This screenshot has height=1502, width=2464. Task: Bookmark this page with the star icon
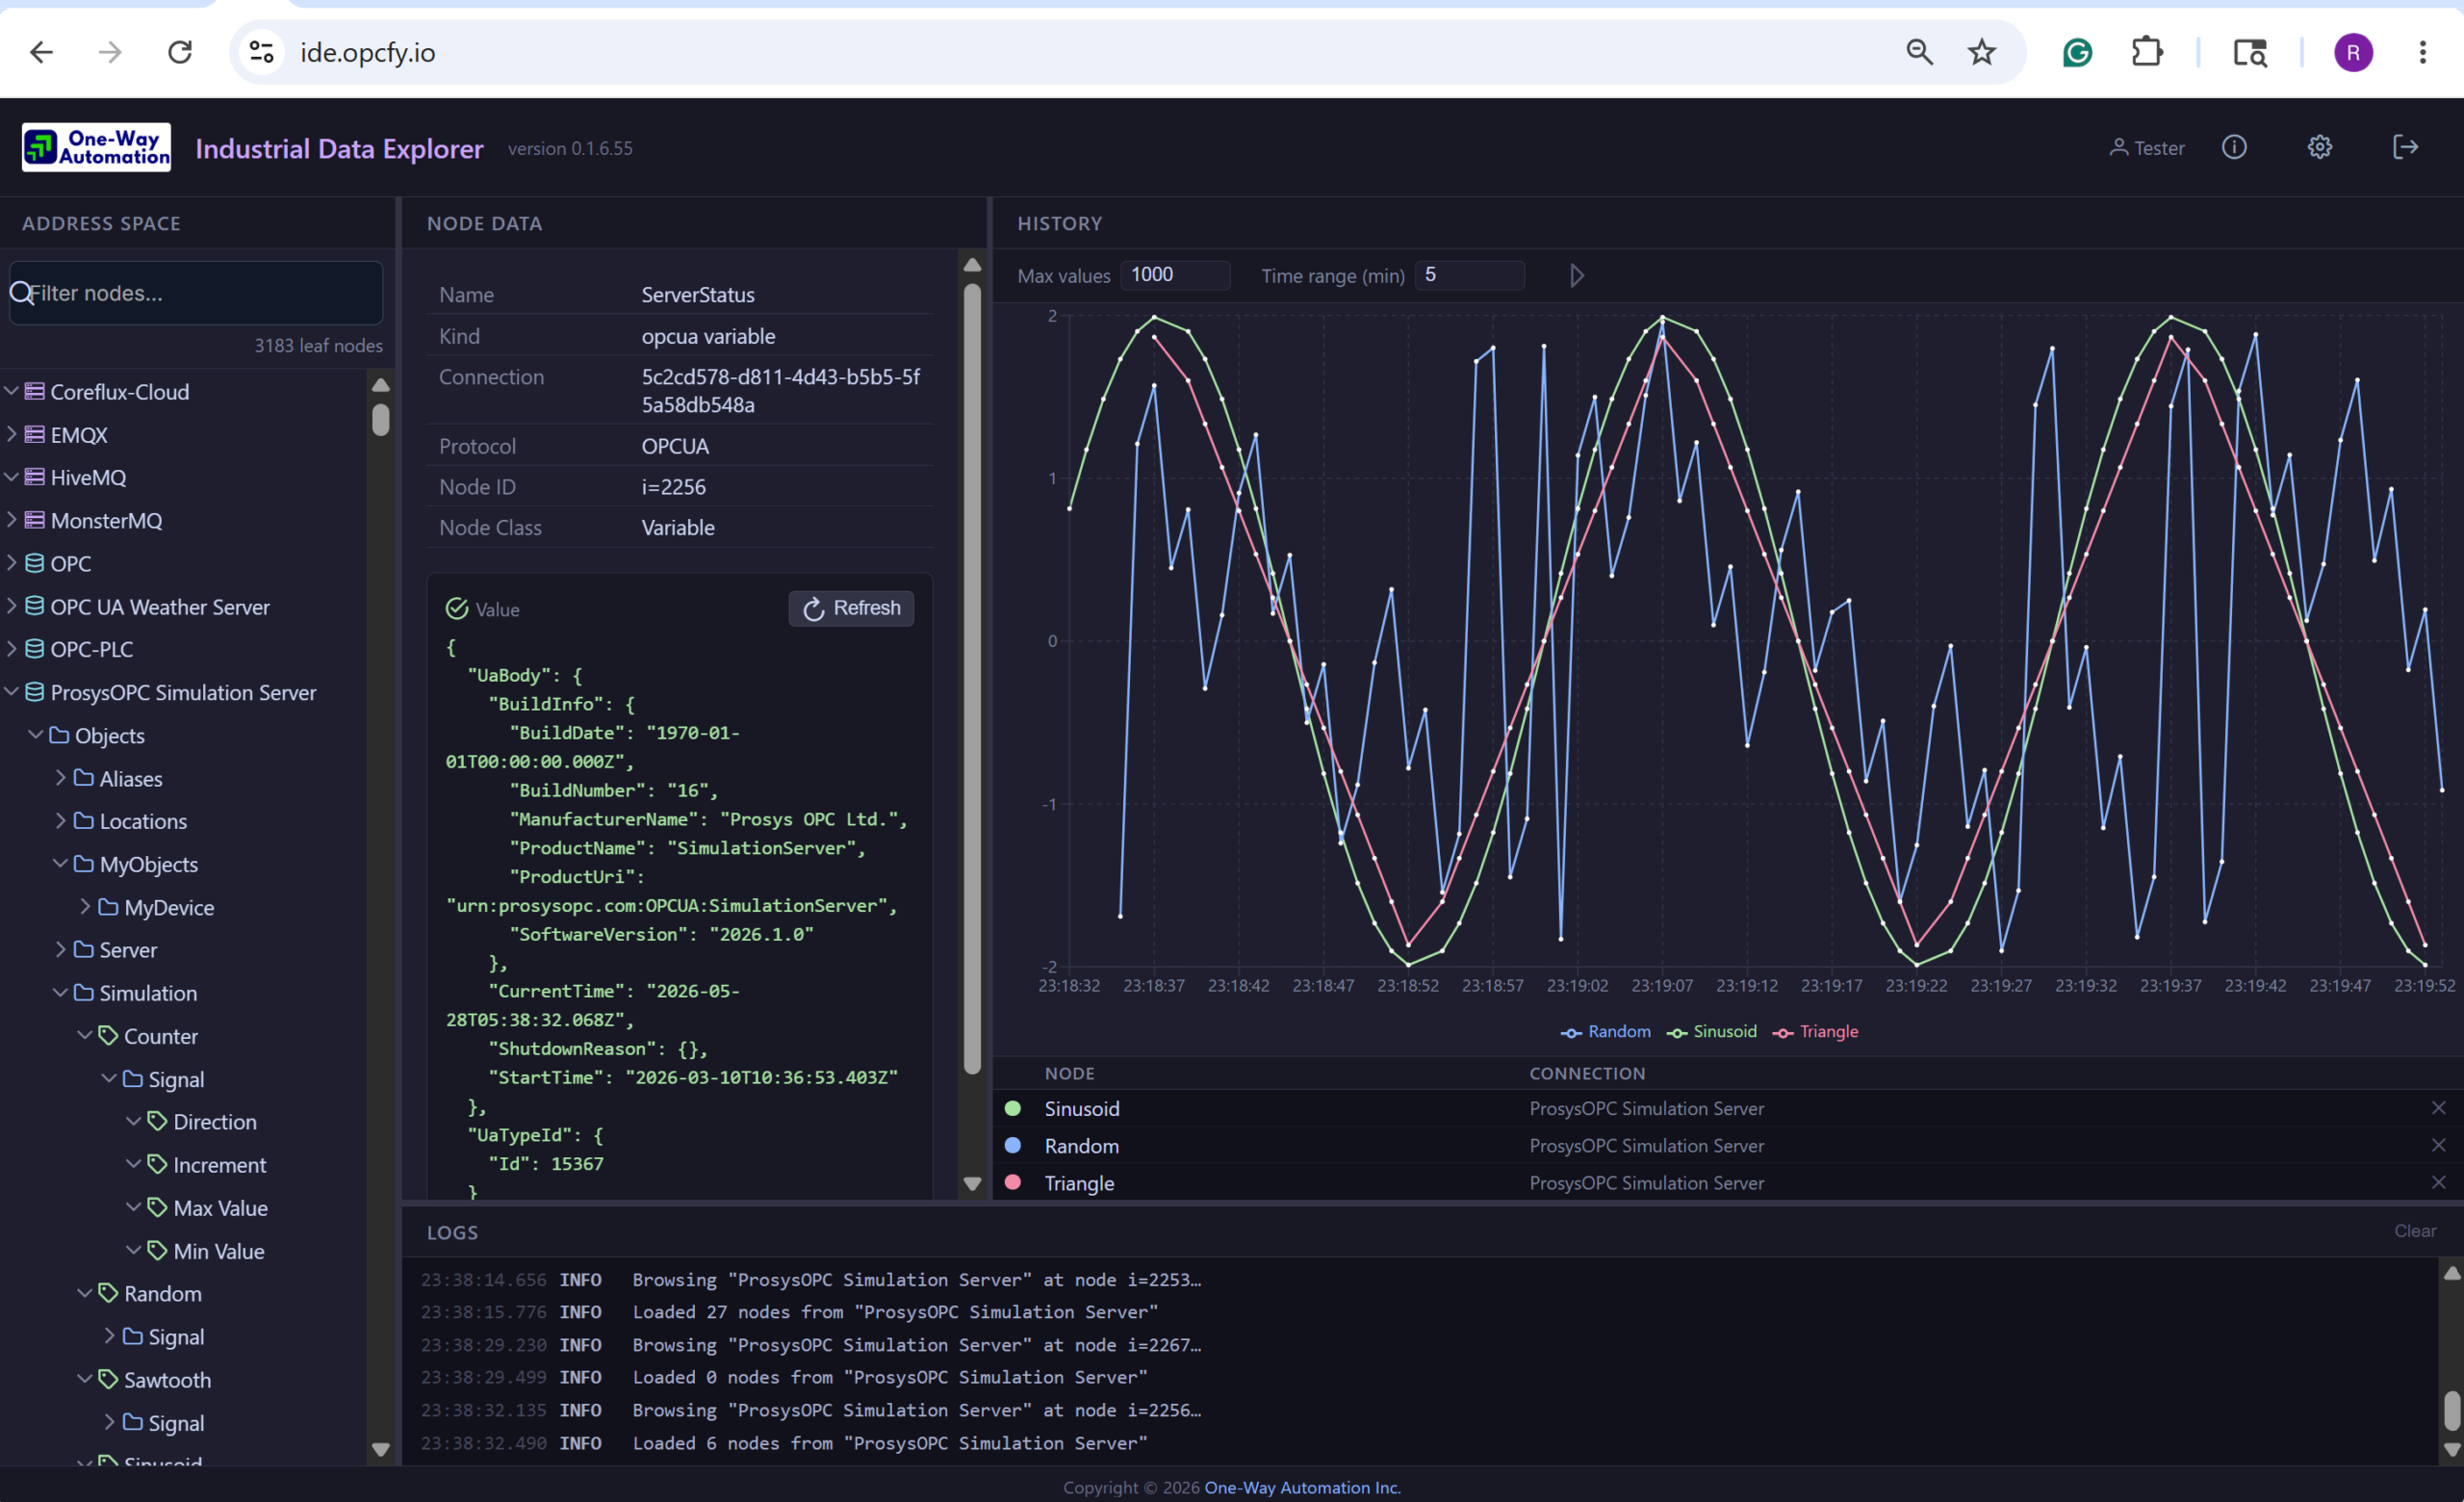coord(1982,52)
